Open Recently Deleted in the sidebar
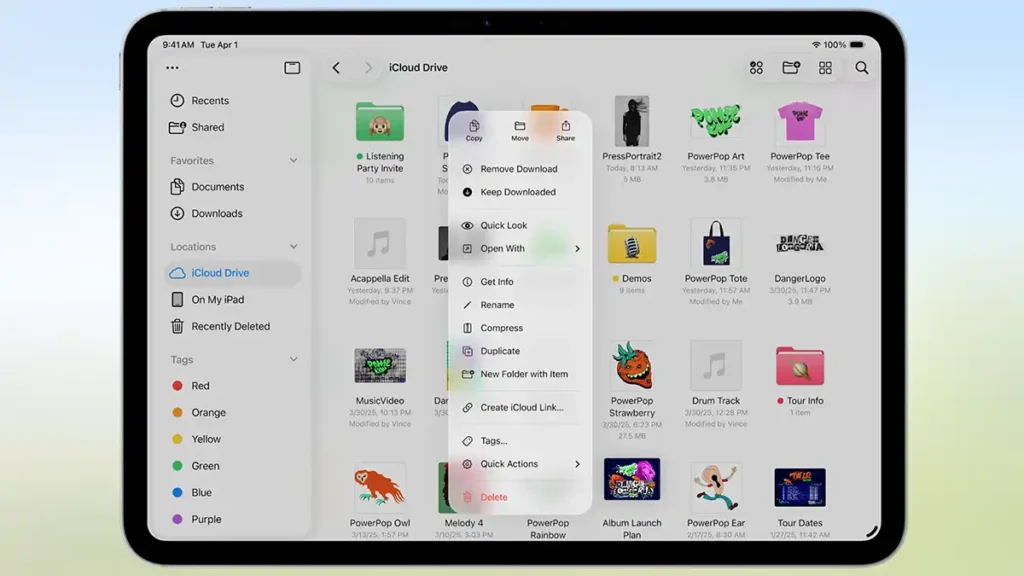The height and width of the screenshot is (576, 1024). [230, 326]
